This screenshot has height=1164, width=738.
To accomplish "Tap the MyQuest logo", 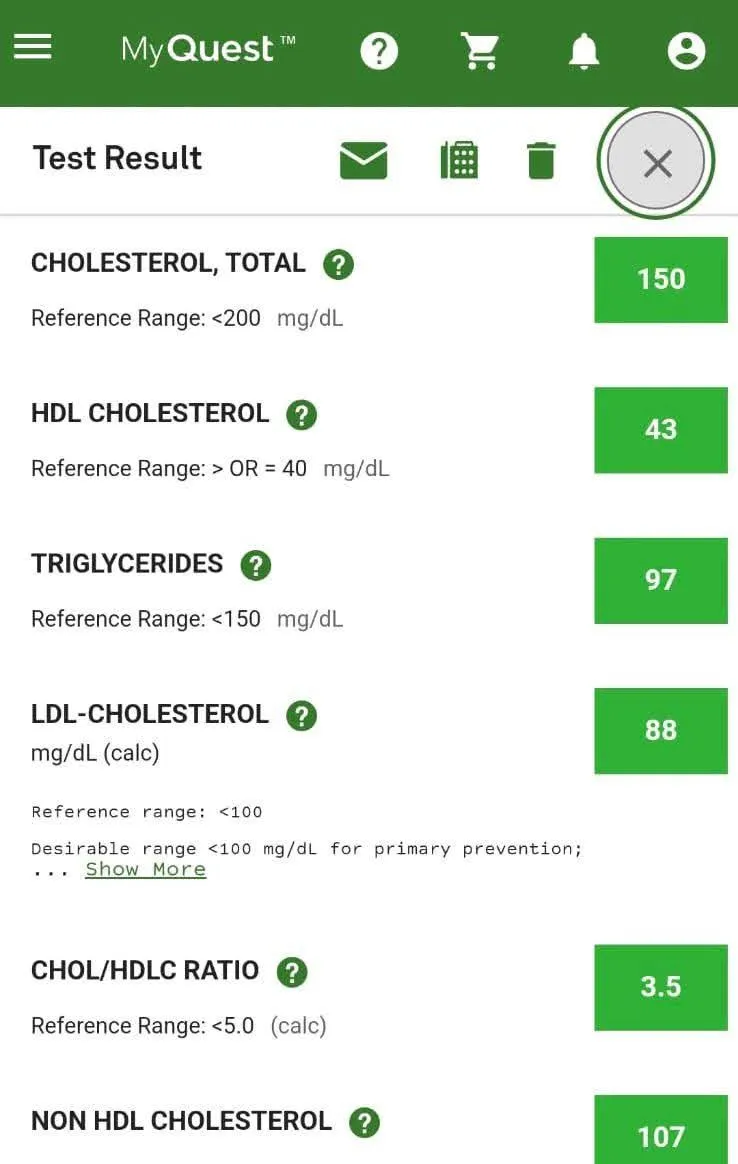I will click(x=209, y=50).
